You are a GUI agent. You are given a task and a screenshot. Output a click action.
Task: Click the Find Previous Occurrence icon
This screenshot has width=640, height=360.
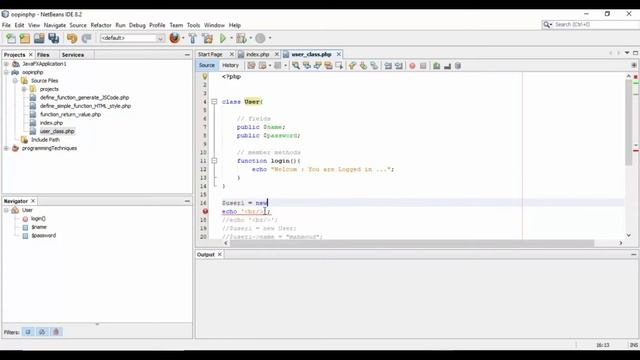coord(307,66)
